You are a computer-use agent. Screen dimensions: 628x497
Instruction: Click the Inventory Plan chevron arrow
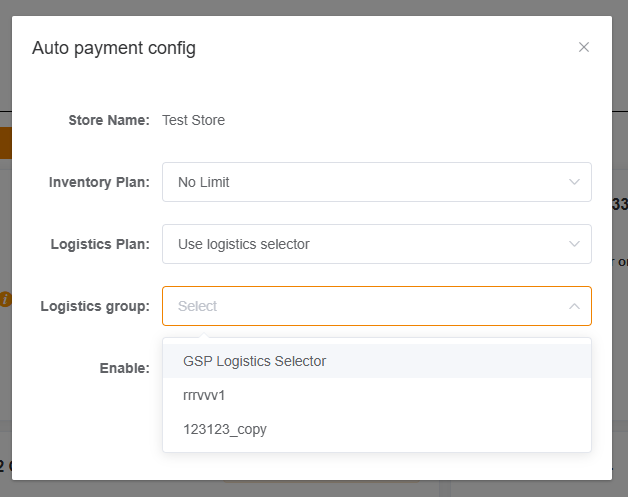574,182
